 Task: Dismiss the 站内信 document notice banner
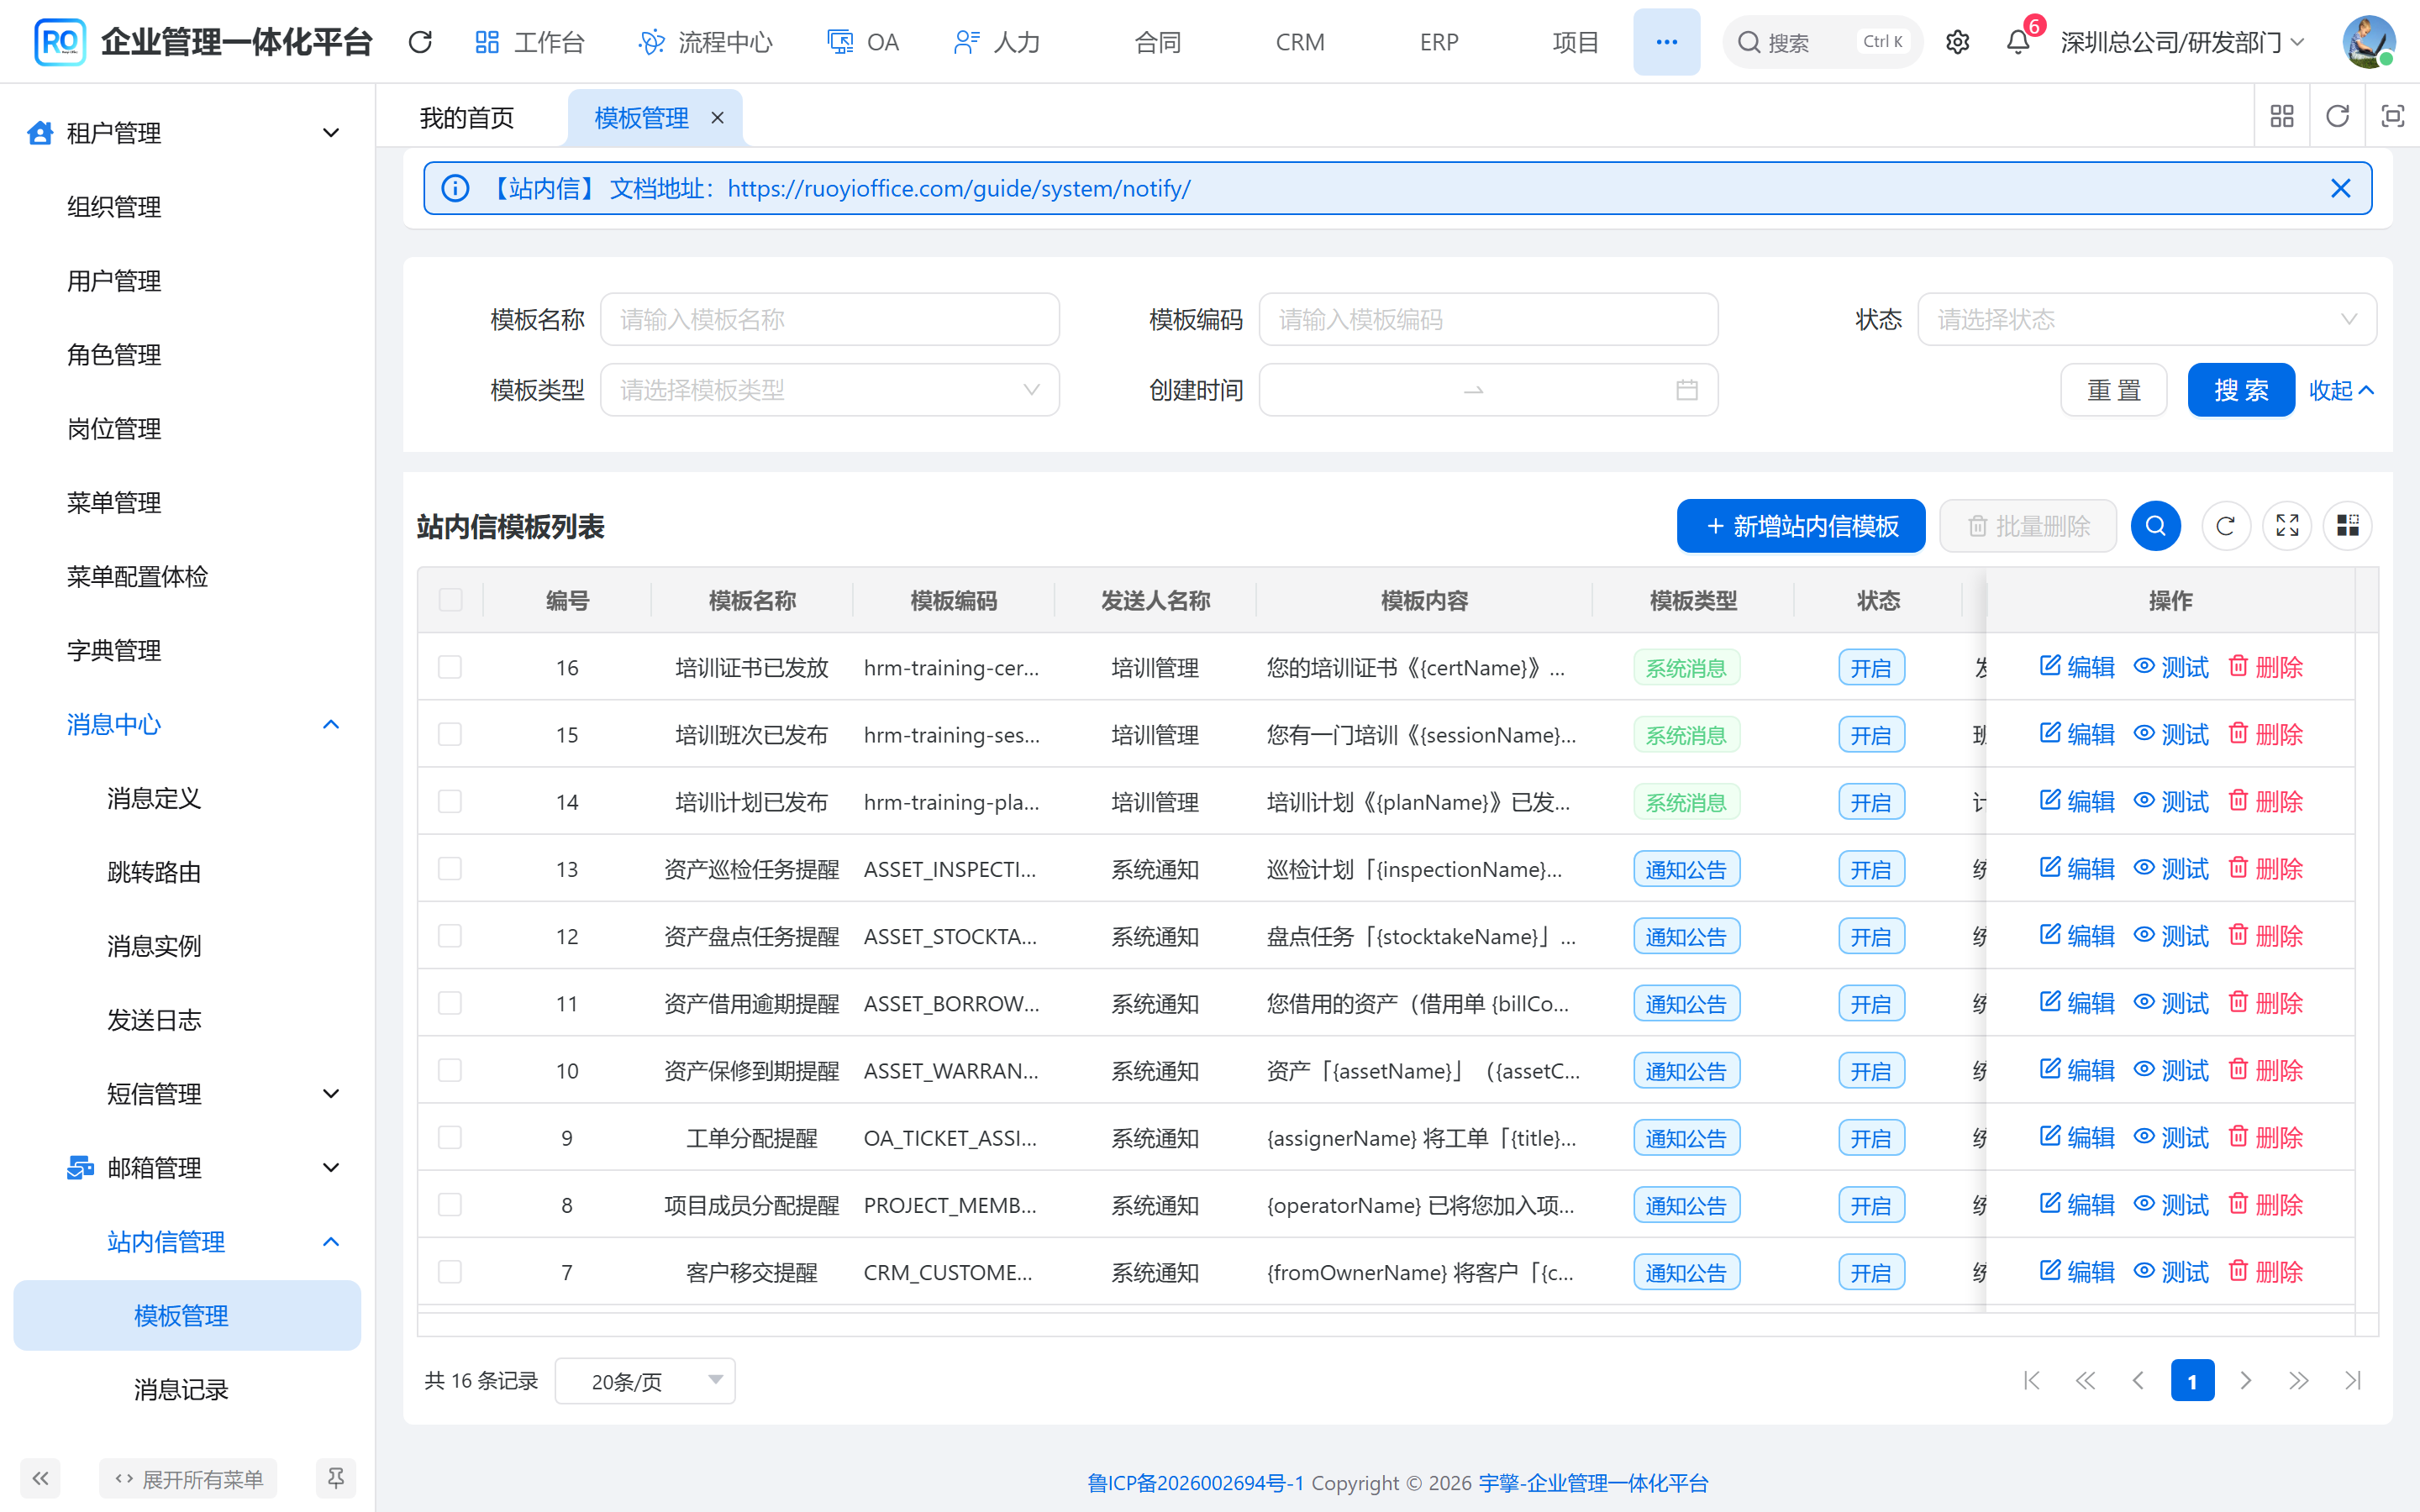tap(2340, 188)
